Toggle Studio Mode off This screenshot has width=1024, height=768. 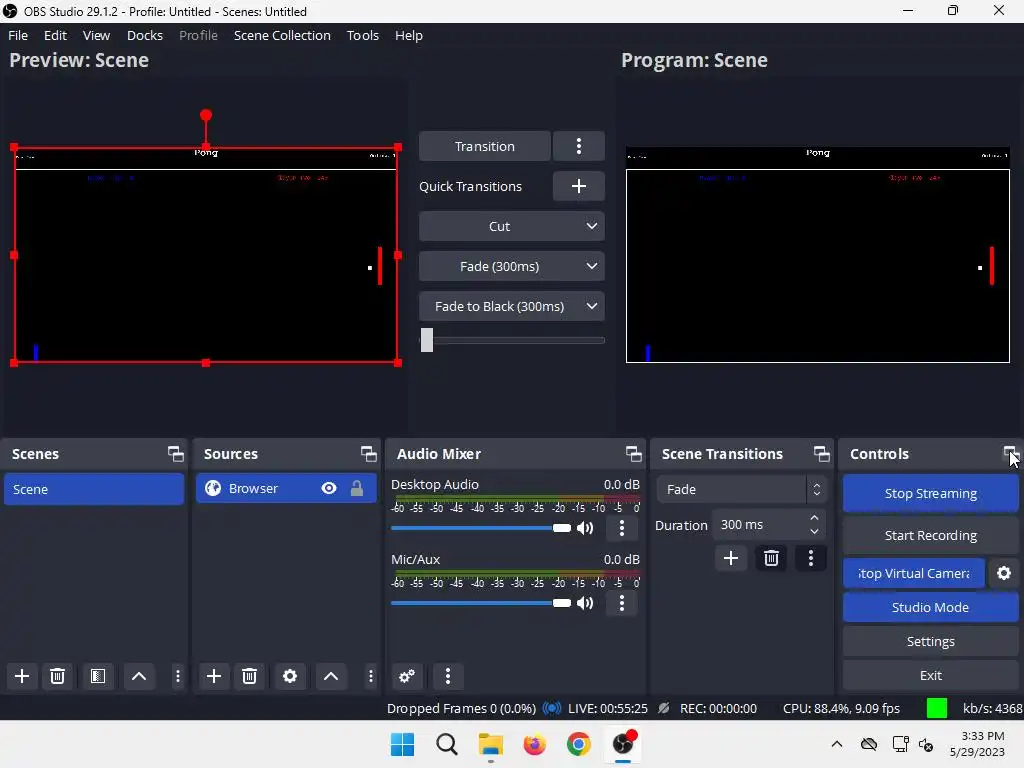(x=930, y=607)
